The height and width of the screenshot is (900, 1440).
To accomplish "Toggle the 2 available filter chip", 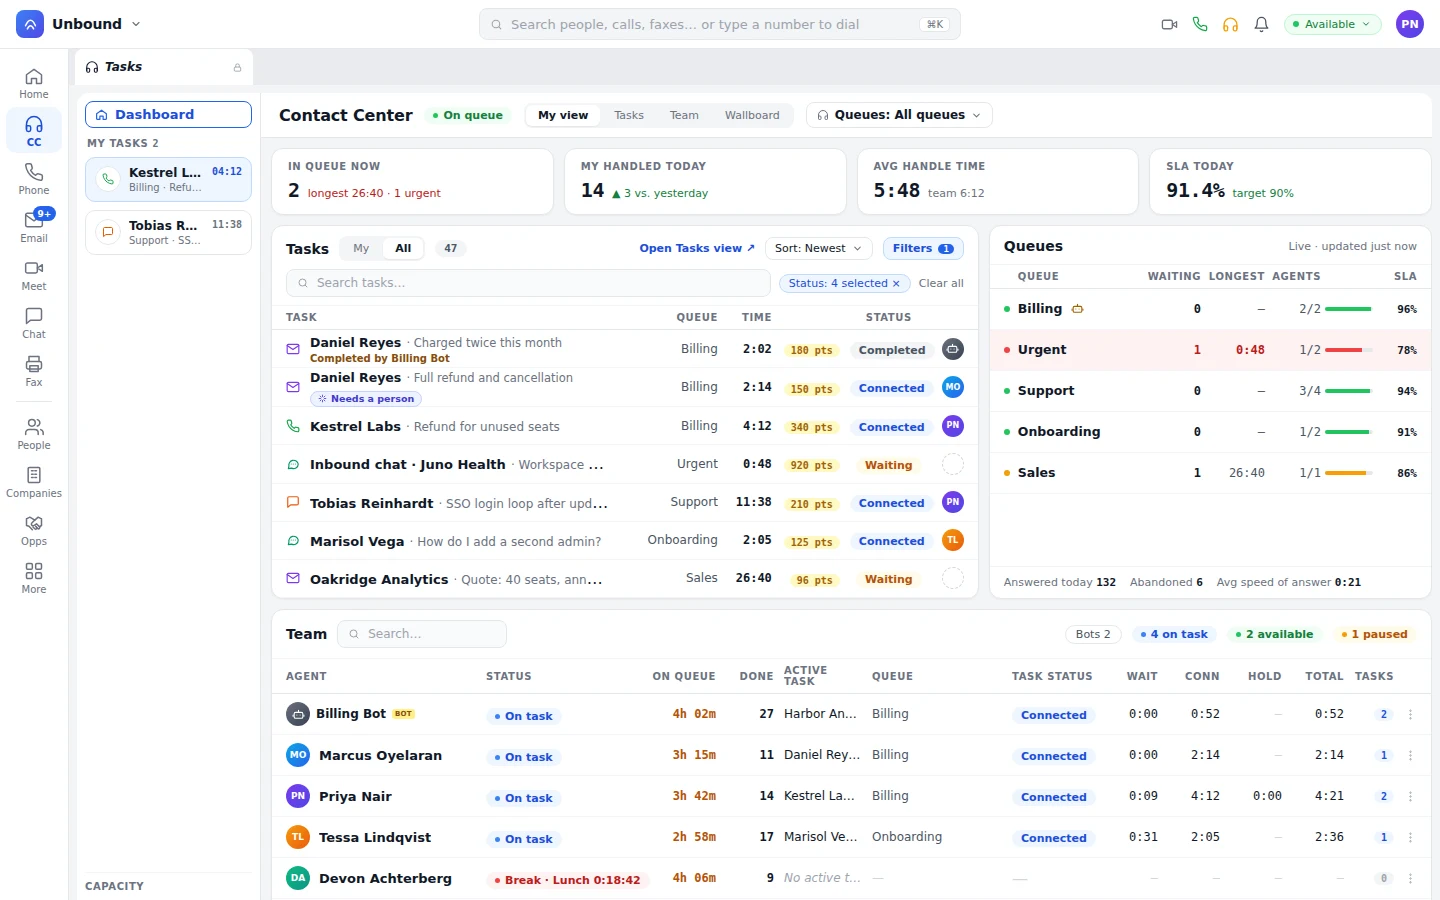I will (x=1274, y=634).
